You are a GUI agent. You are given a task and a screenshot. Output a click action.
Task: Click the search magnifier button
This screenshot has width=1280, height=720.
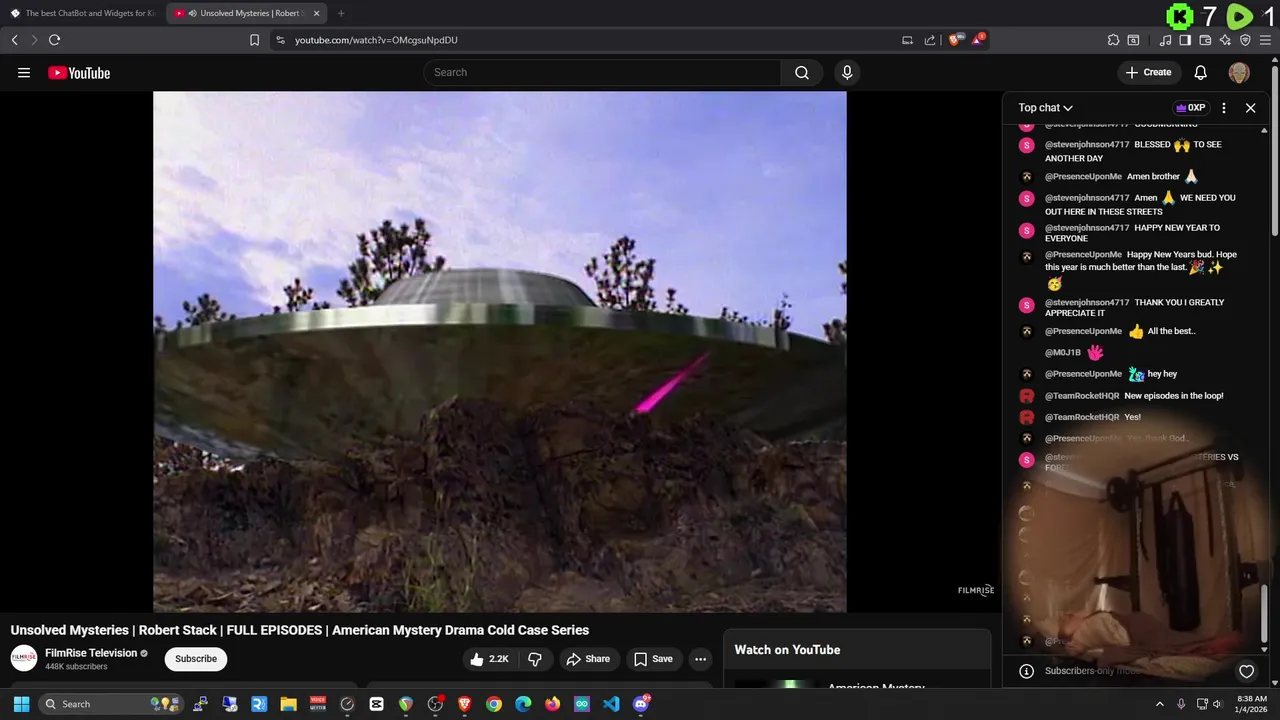tap(802, 72)
